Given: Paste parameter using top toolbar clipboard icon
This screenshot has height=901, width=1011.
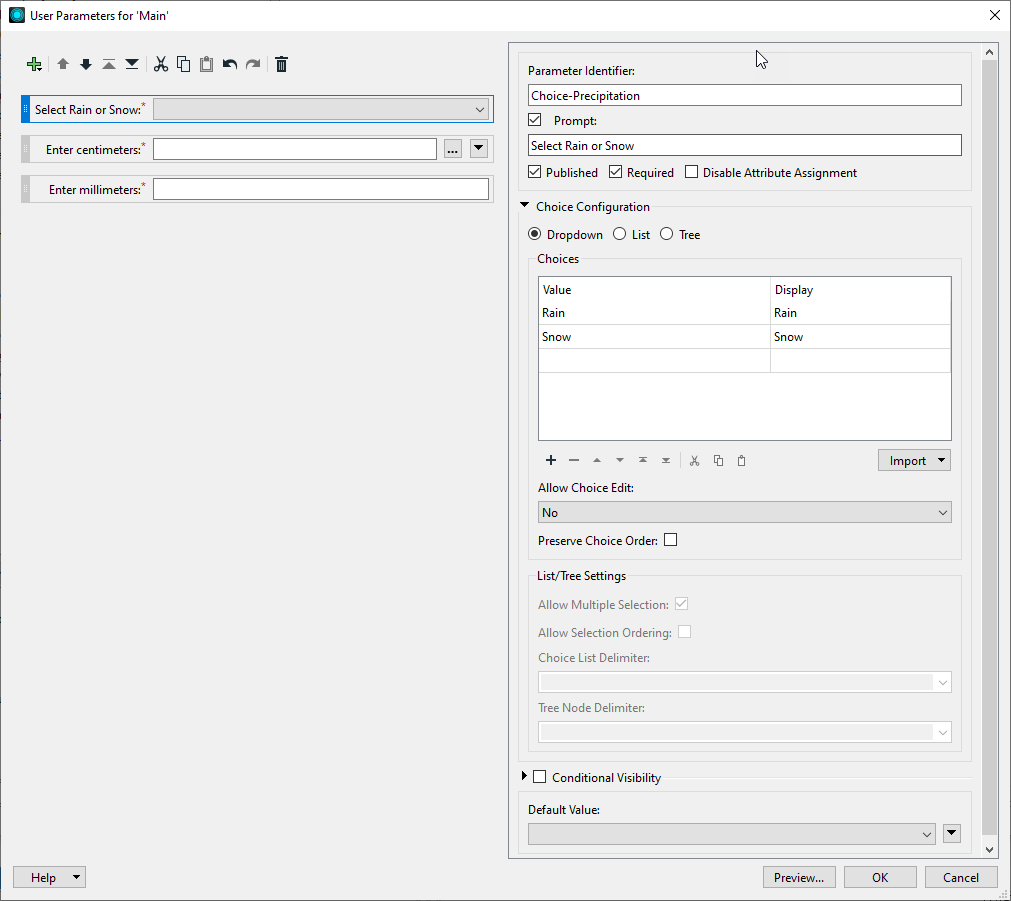Looking at the screenshot, I should coord(206,64).
